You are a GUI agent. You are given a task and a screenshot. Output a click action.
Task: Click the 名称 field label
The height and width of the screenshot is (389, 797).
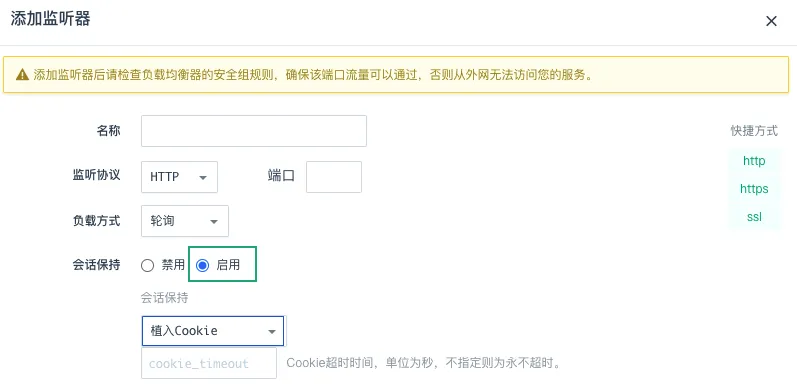(x=108, y=131)
